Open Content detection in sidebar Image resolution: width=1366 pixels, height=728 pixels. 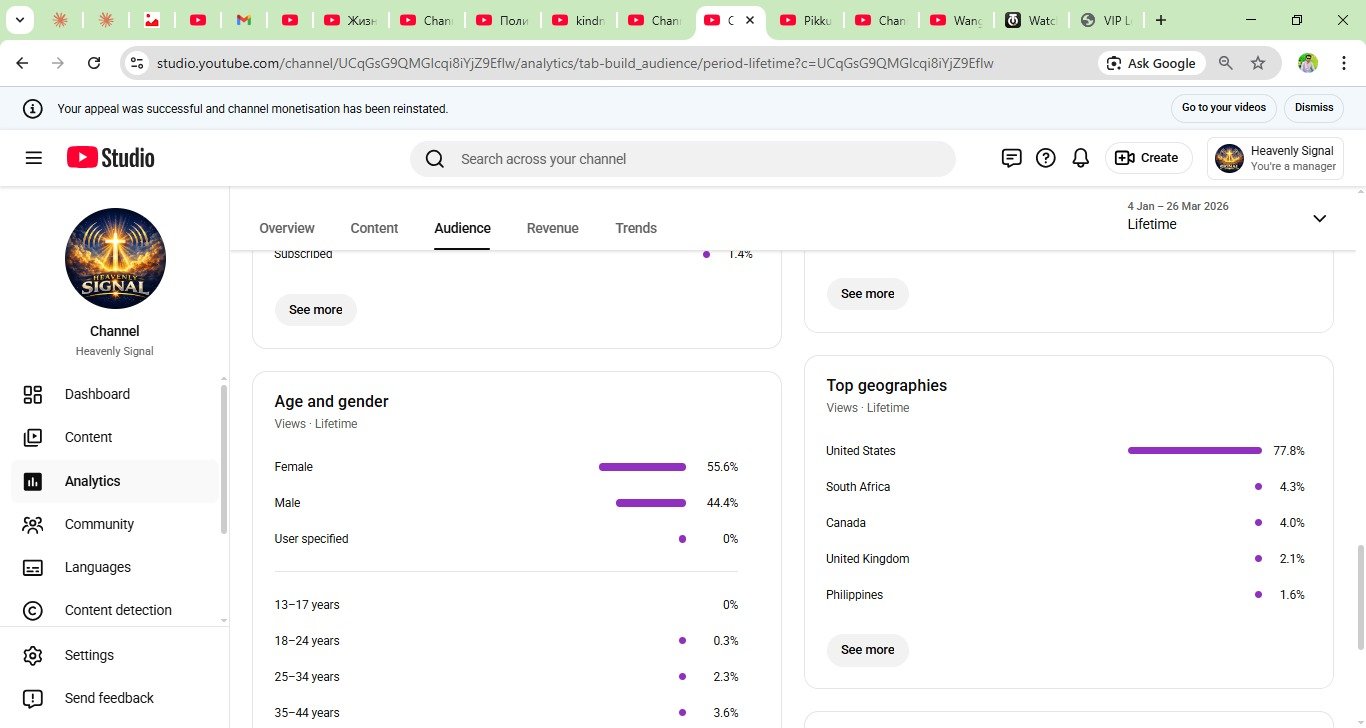[117, 610]
